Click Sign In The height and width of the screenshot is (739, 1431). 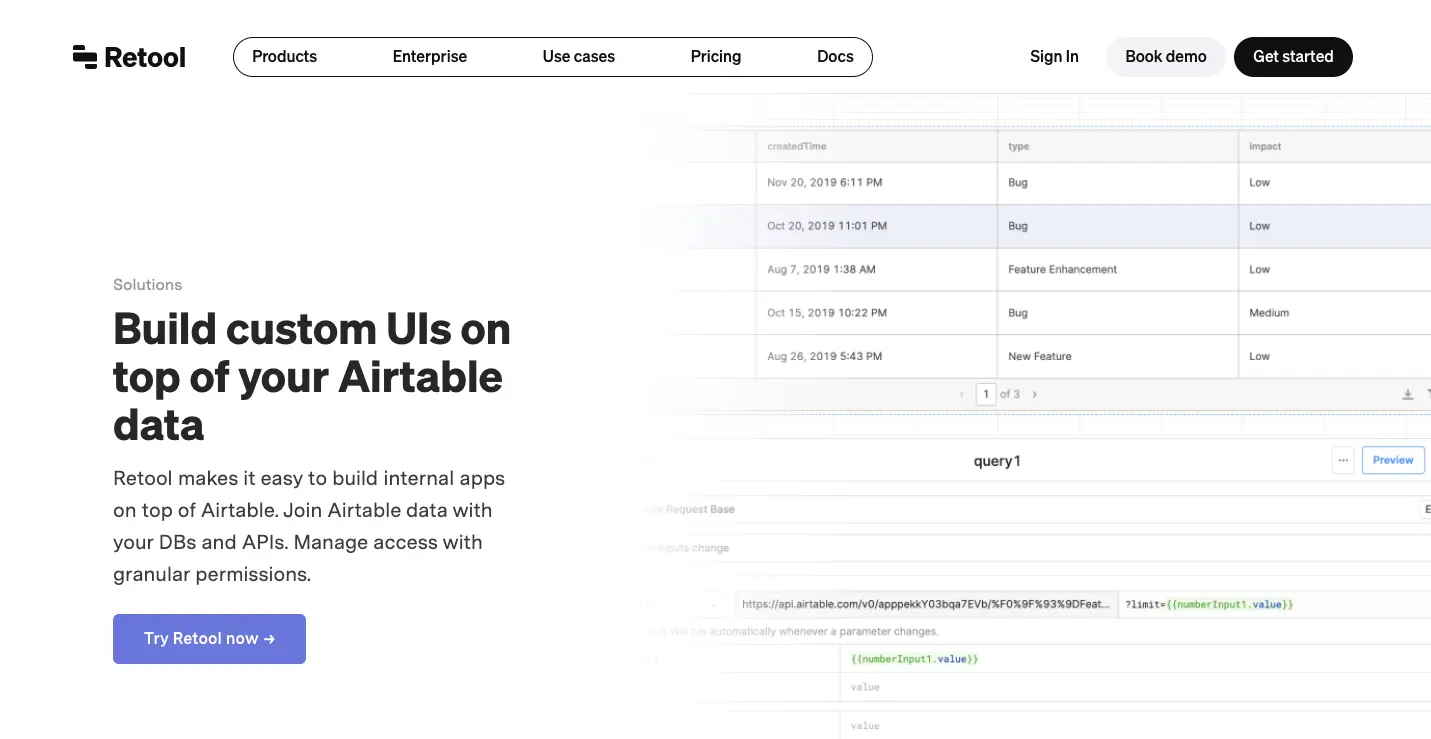(x=1054, y=57)
